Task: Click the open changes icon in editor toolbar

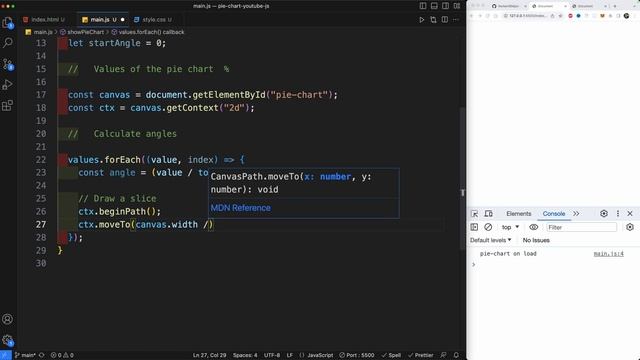Action: 433,20
